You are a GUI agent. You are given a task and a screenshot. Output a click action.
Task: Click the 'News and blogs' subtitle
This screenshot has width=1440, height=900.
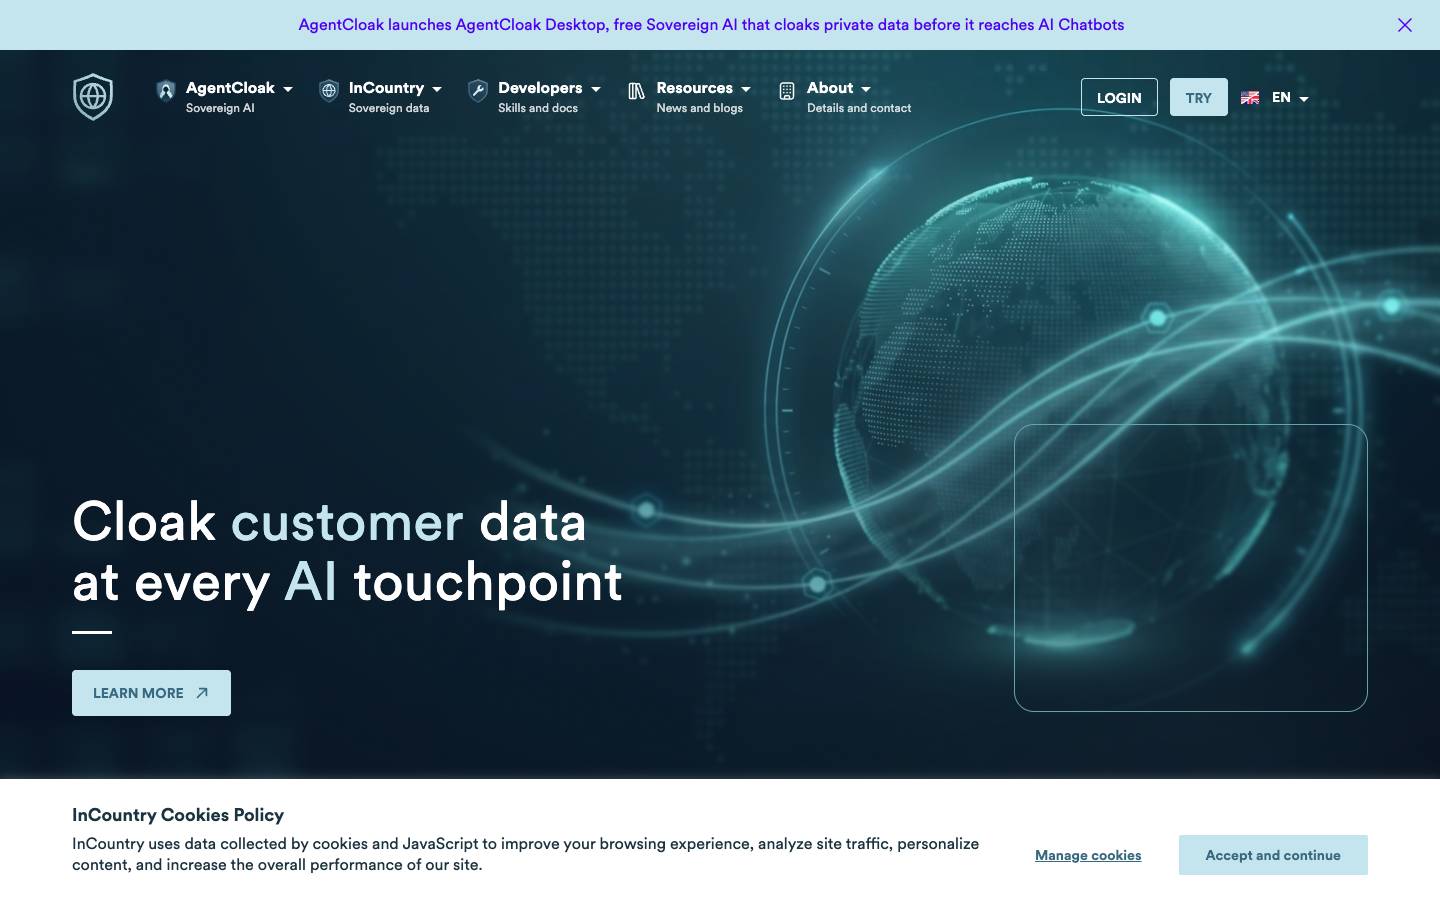(x=699, y=108)
